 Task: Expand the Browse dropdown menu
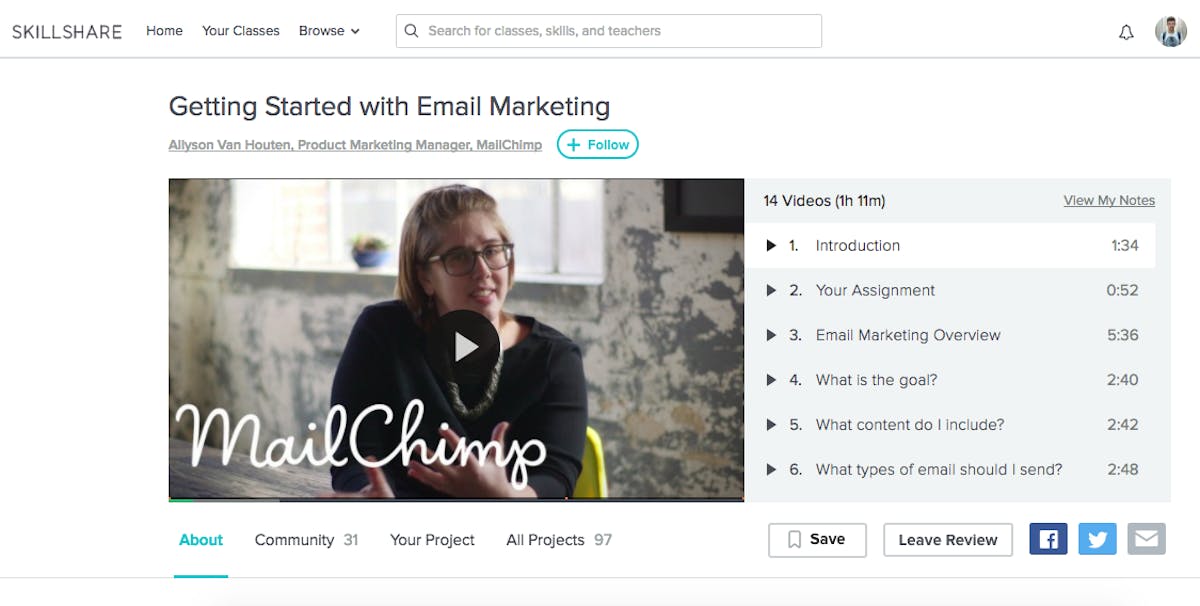329,31
